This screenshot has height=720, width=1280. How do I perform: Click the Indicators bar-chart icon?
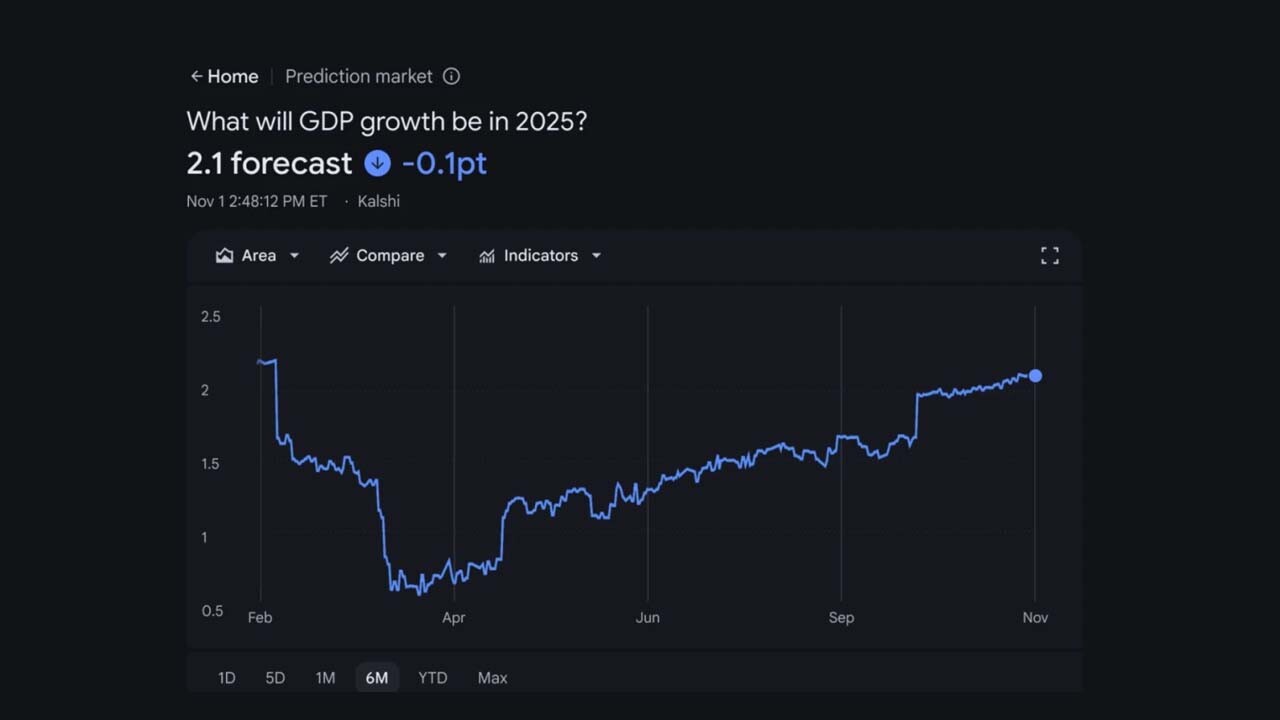point(487,255)
